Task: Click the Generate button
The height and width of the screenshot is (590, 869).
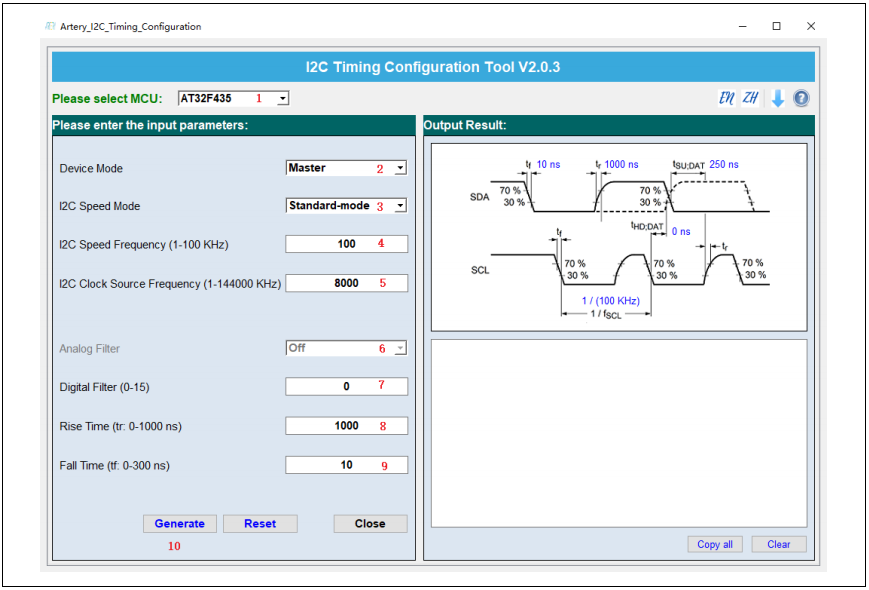Action: (x=179, y=523)
